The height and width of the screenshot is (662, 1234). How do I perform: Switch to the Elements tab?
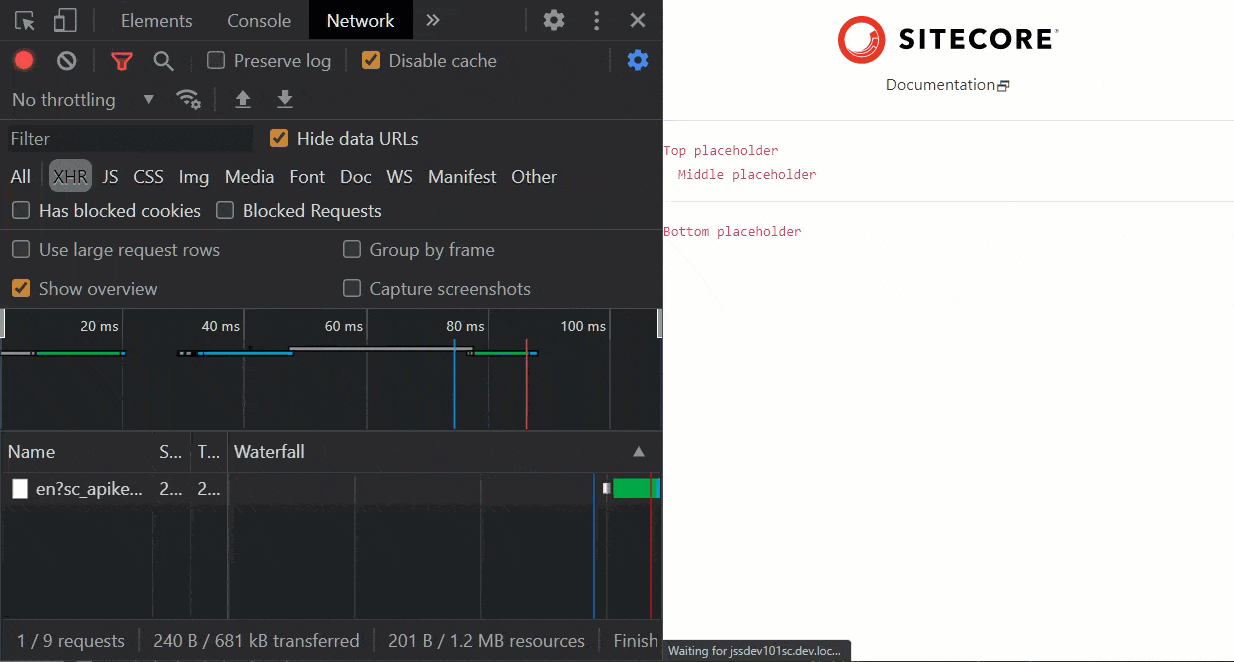pos(156,20)
